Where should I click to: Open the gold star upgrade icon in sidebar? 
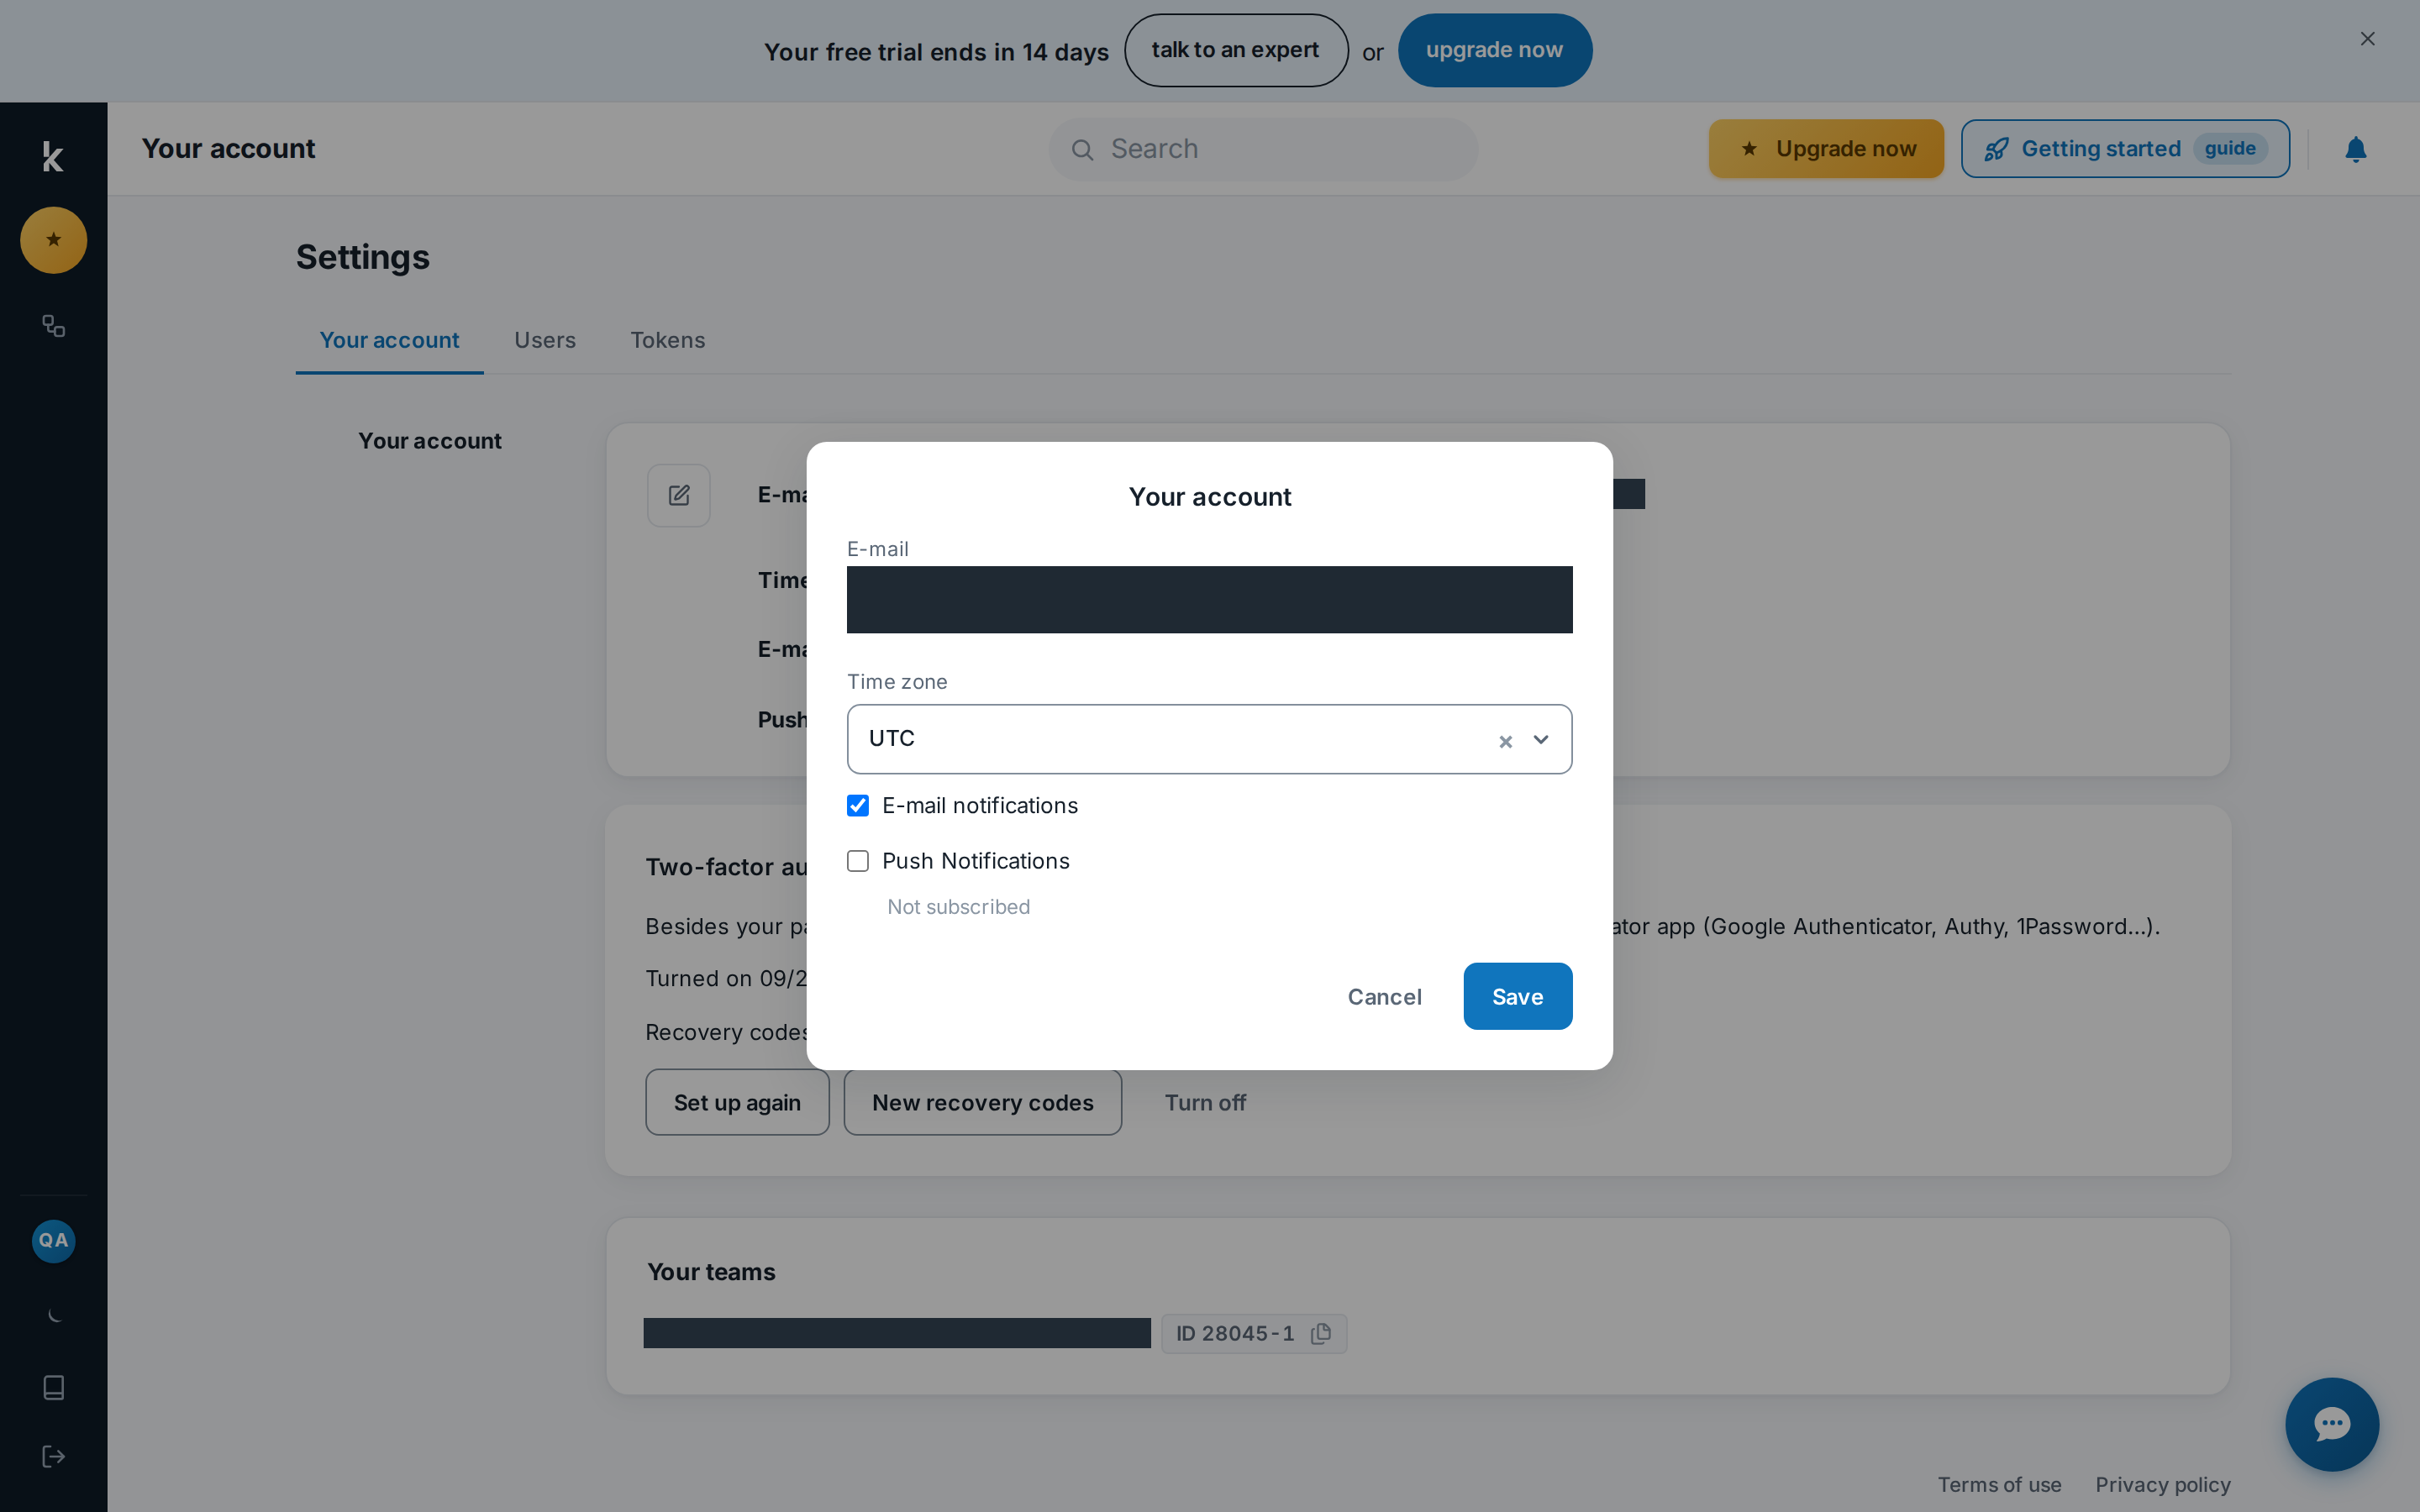point(53,240)
